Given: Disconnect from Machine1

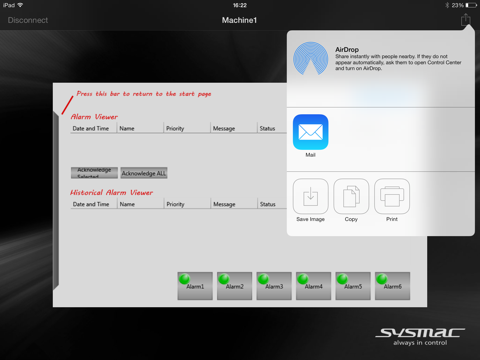Looking at the screenshot, I should click(x=28, y=20).
